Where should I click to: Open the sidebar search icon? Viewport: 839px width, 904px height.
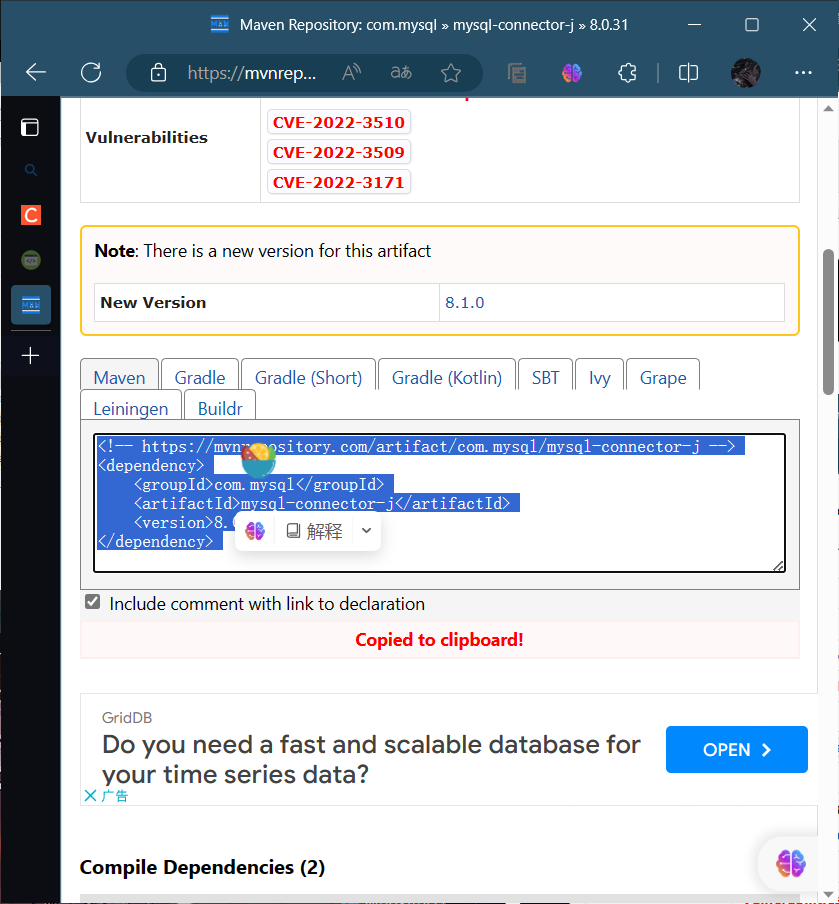[x=31, y=170]
